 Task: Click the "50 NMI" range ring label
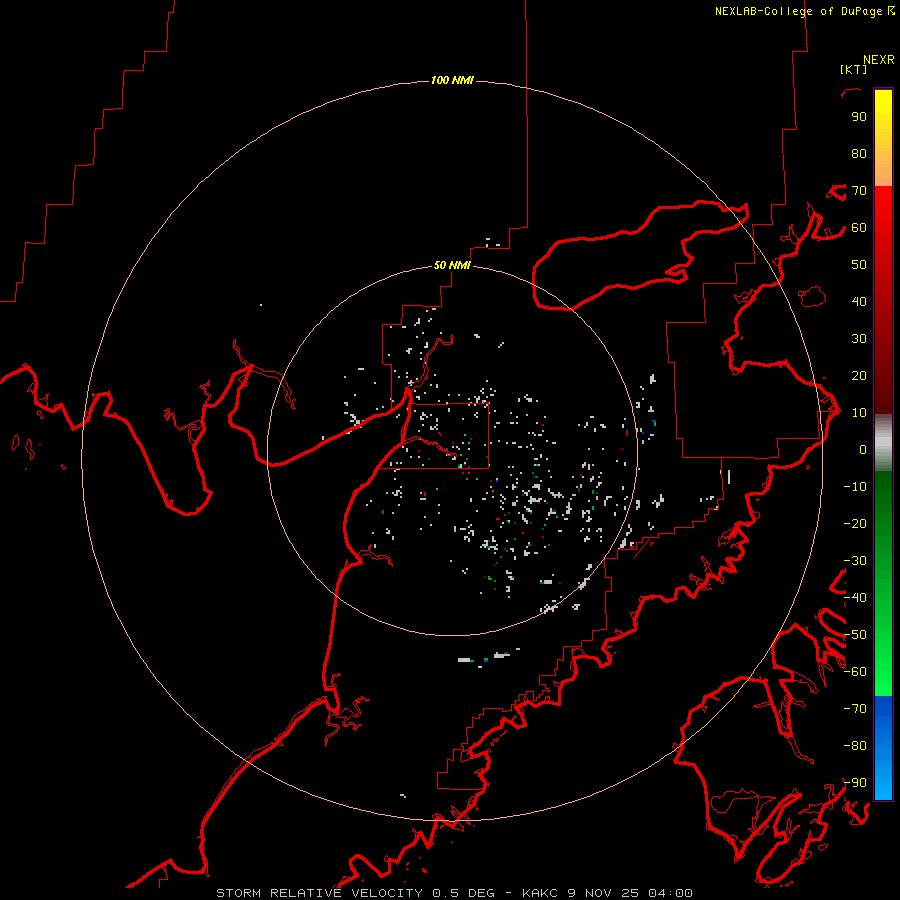(x=452, y=265)
